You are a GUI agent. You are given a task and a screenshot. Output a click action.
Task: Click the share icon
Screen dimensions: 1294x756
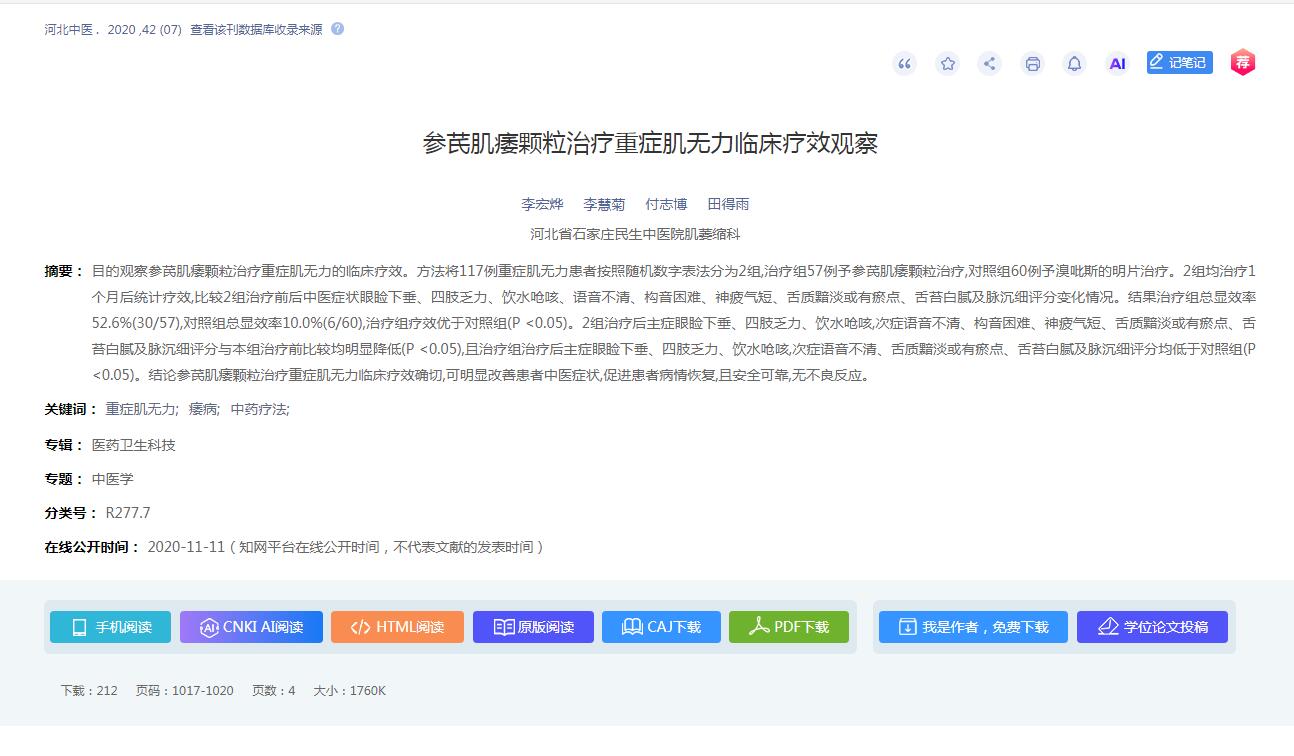[989, 64]
